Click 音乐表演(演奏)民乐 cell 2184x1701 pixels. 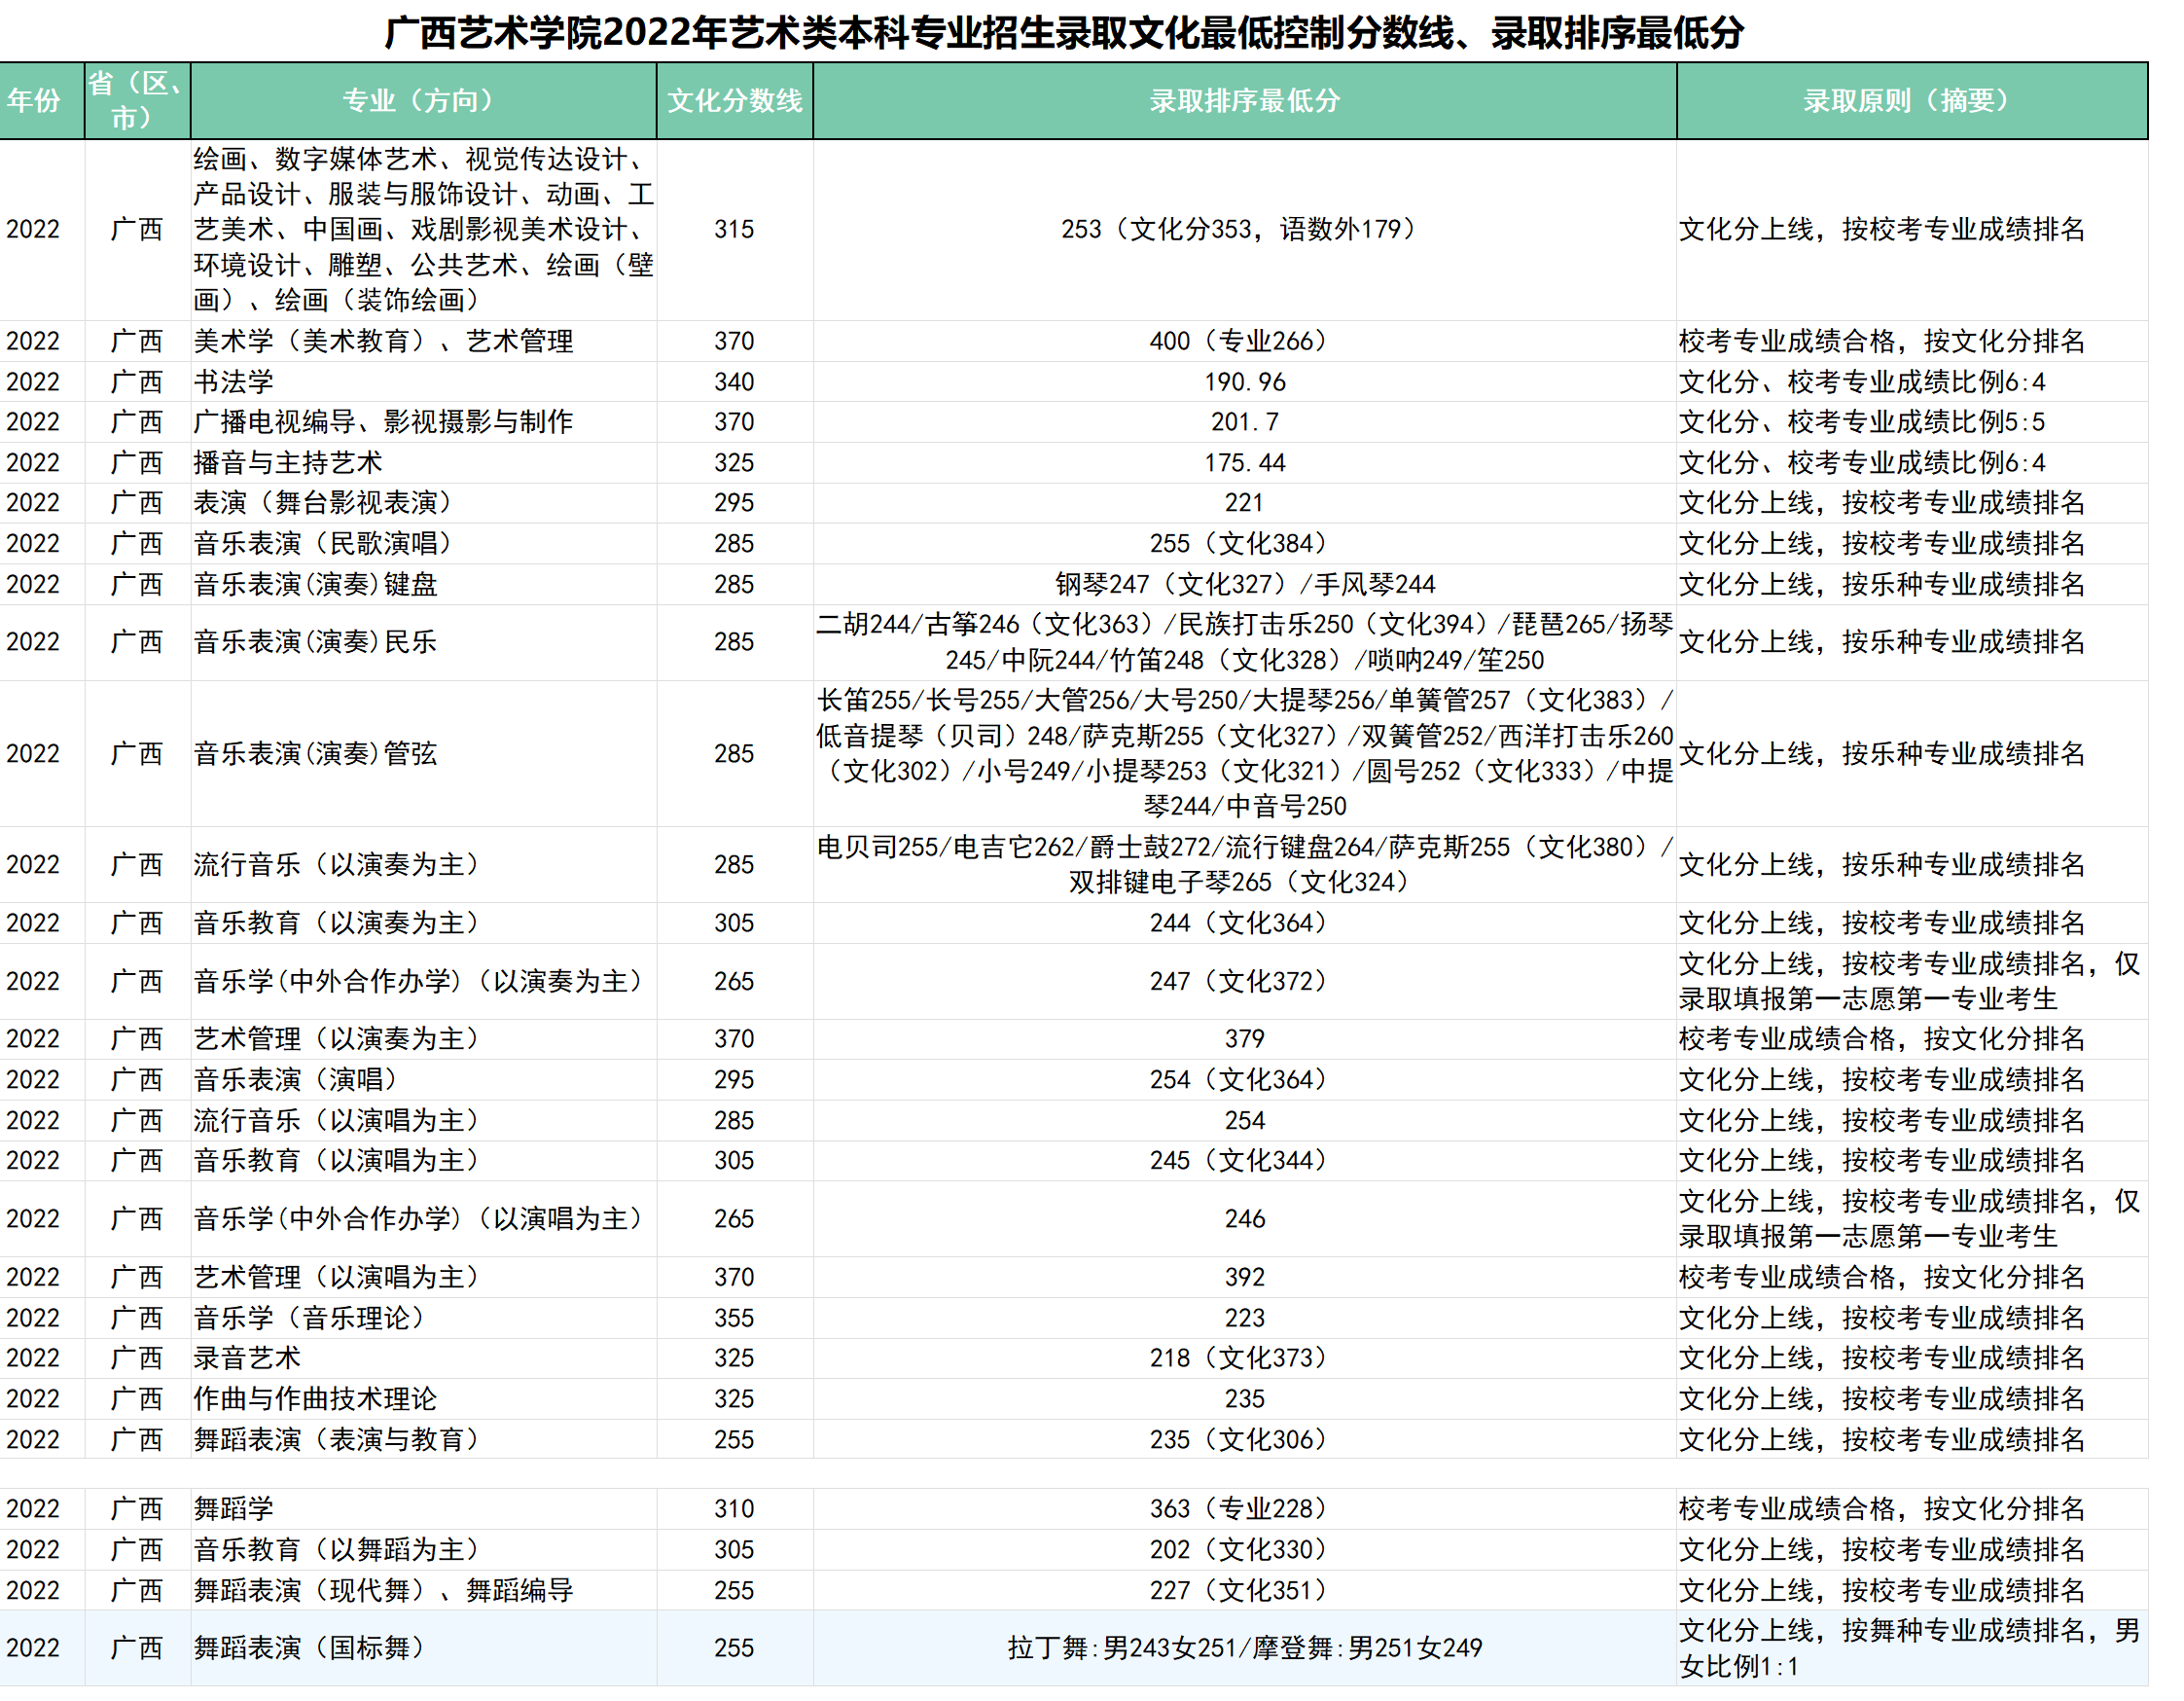[423, 642]
